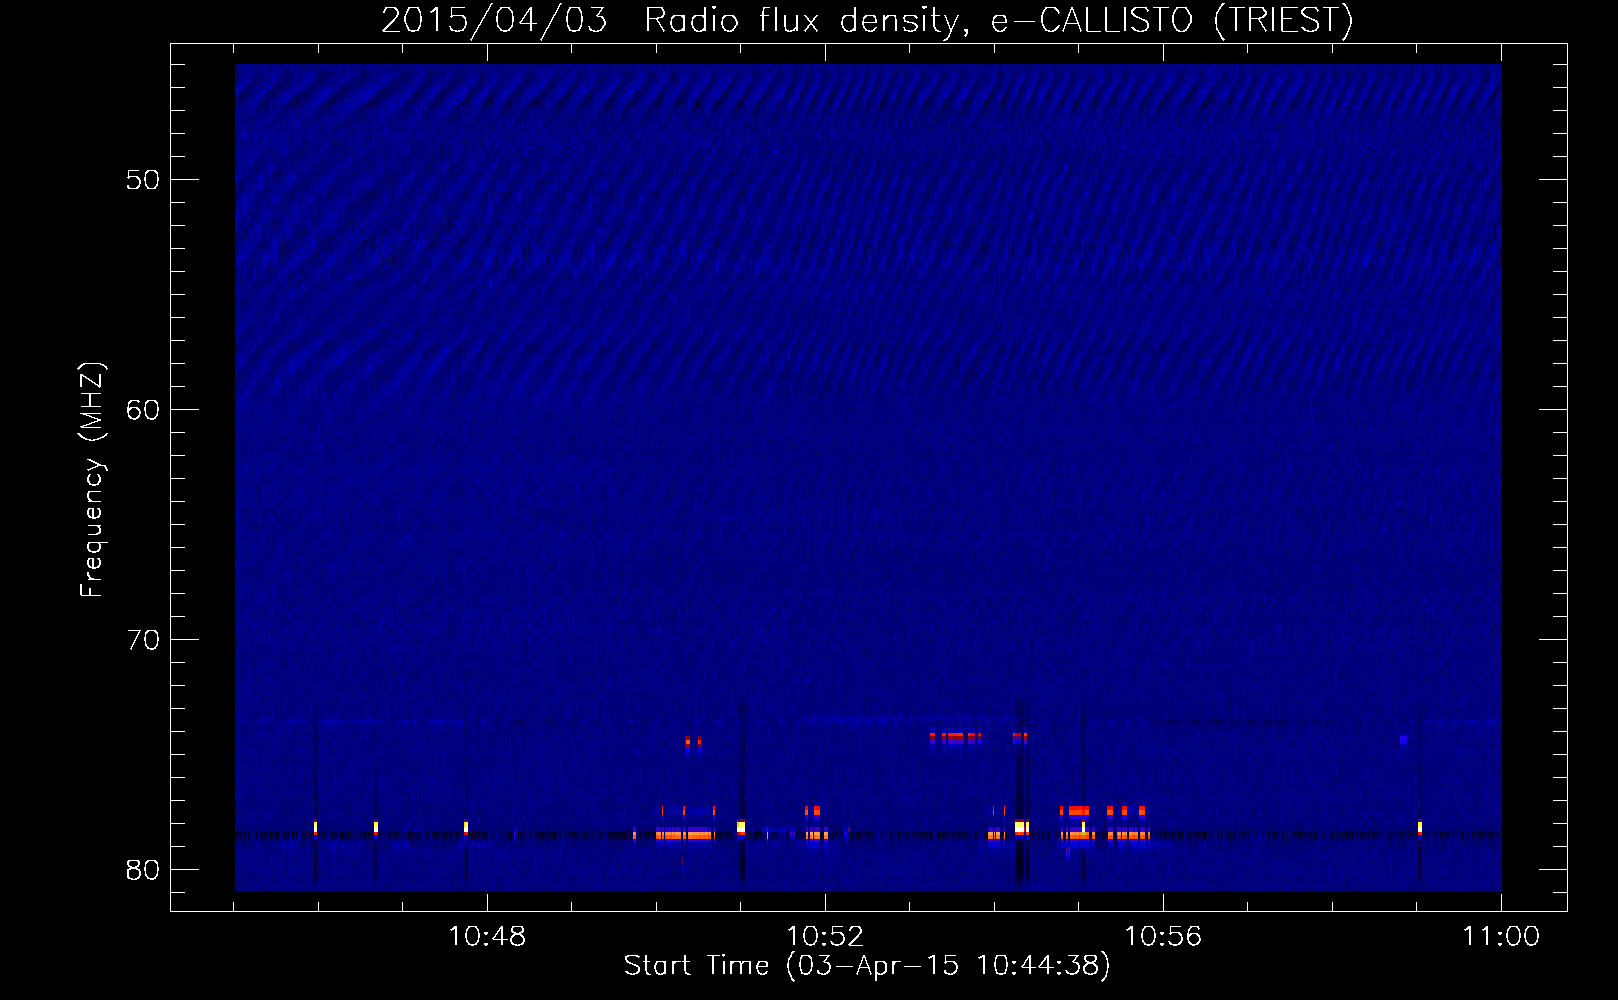This screenshot has height=1000, width=1618.
Task: Click the '10:48' time tick label
Action: pos(487,936)
